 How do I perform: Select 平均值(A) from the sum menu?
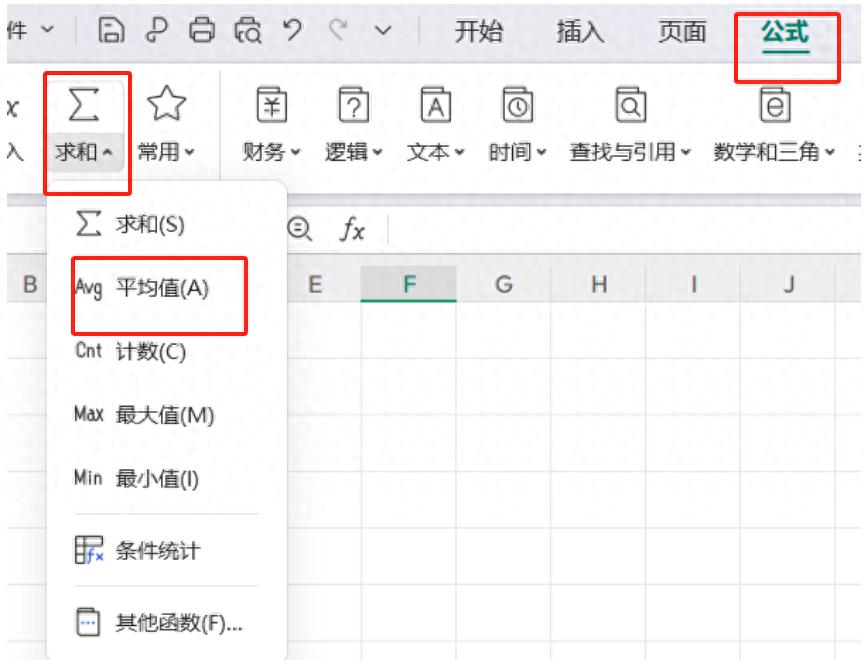[x=160, y=288]
